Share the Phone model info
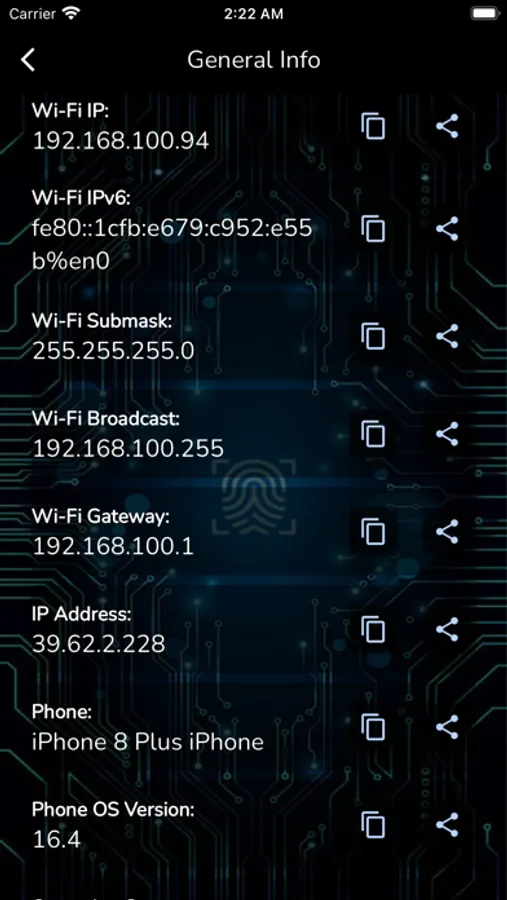The width and height of the screenshot is (507, 900). coord(447,727)
